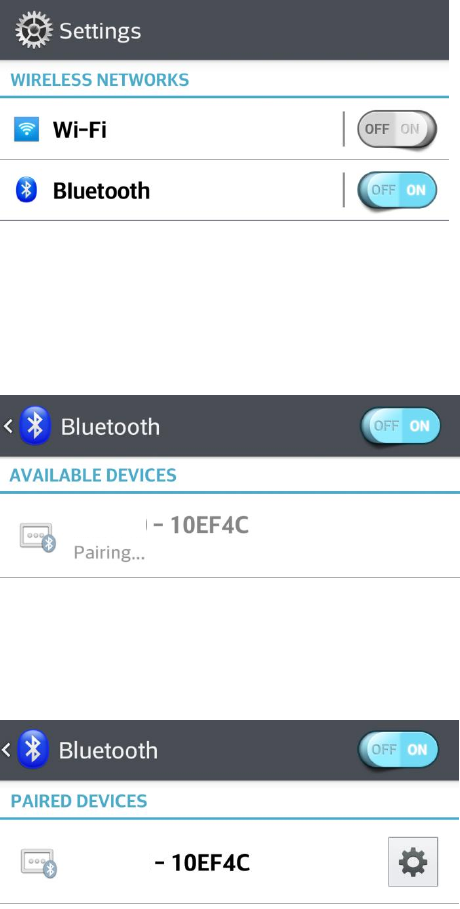
Task: Open paired device settings gear for 10EF4C
Action: (413, 862)
